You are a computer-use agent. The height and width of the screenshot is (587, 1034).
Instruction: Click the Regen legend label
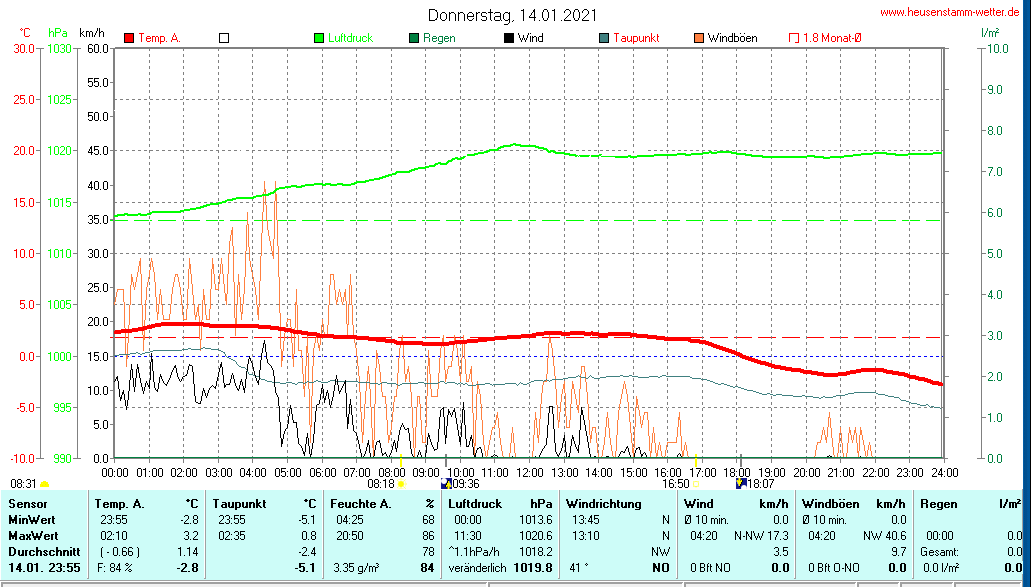(439, 38)
